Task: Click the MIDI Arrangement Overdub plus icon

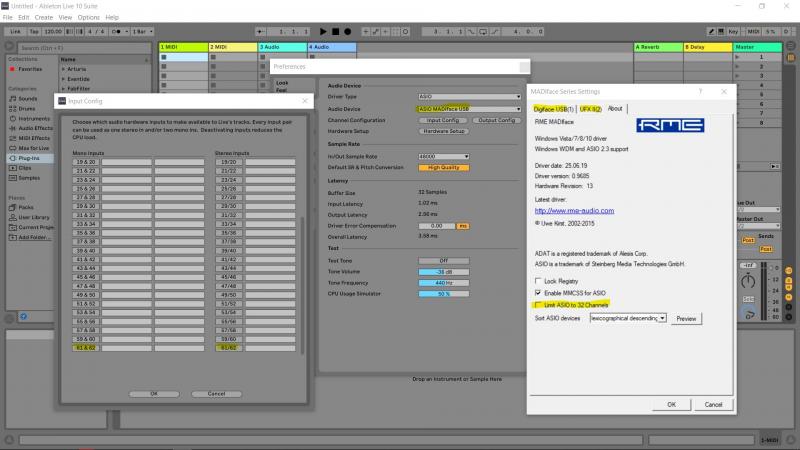Action: (x=365, y=32)
